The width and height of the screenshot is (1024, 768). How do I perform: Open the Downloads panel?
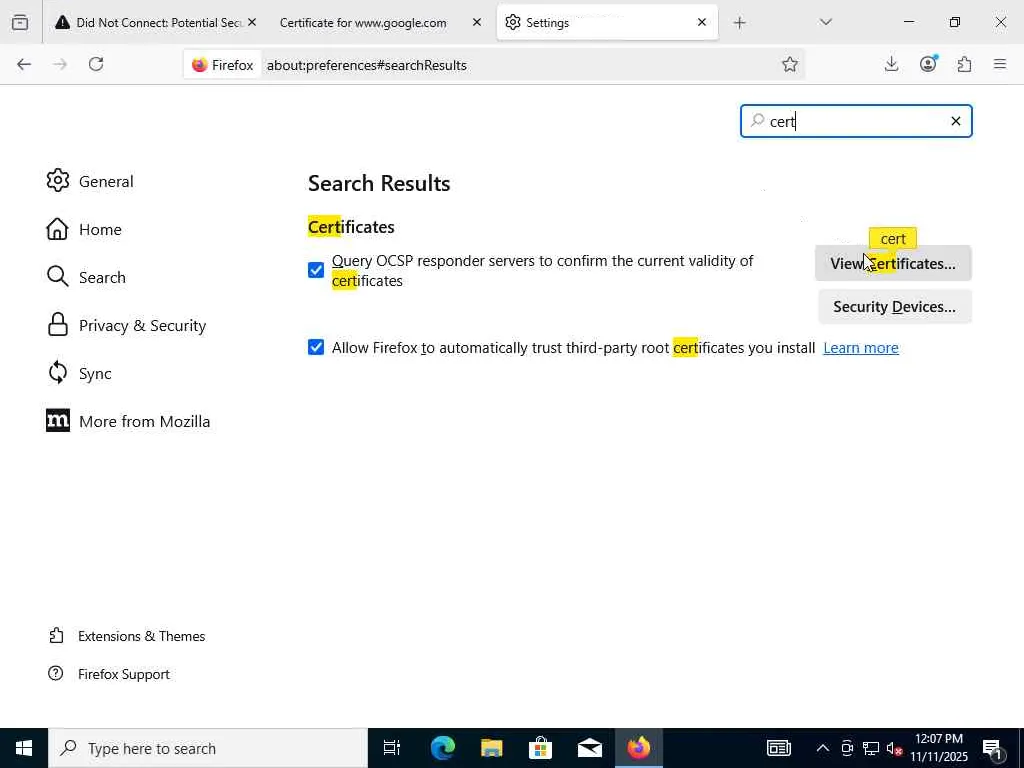891,64
